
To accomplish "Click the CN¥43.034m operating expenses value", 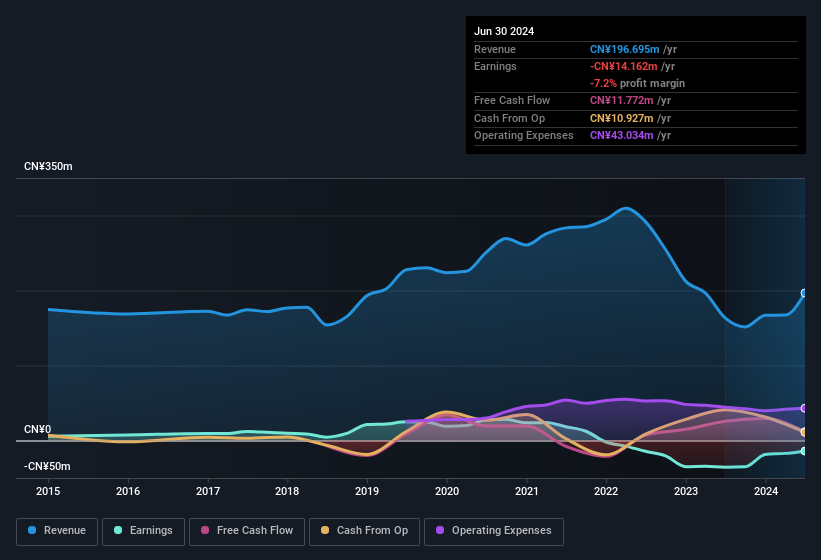I will [622, 136].
